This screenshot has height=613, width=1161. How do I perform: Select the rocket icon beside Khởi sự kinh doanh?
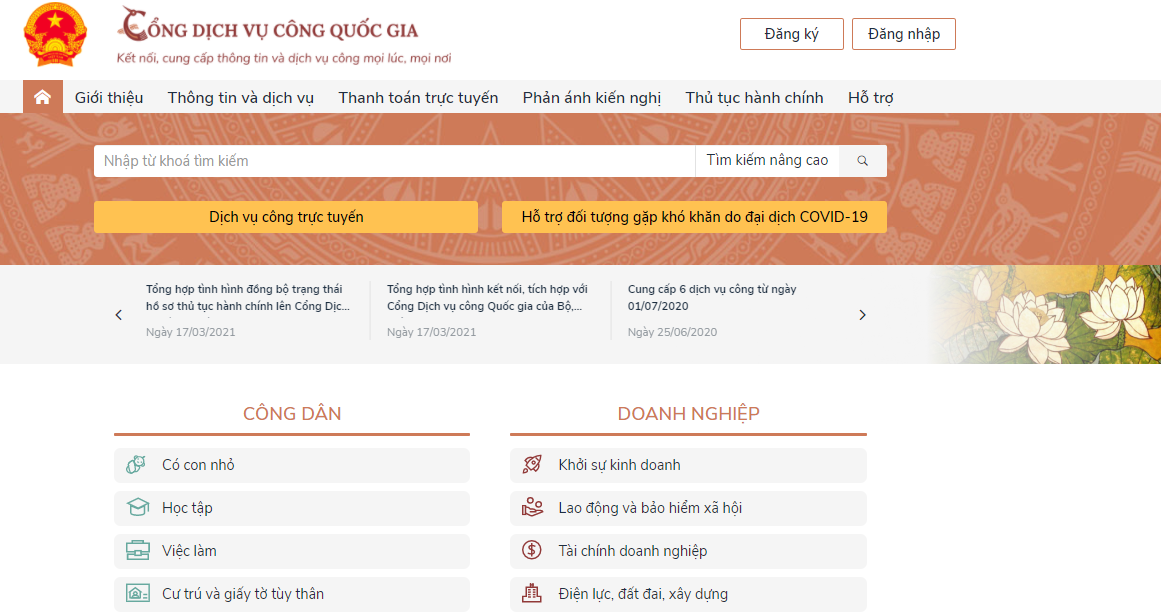[530, 464]
